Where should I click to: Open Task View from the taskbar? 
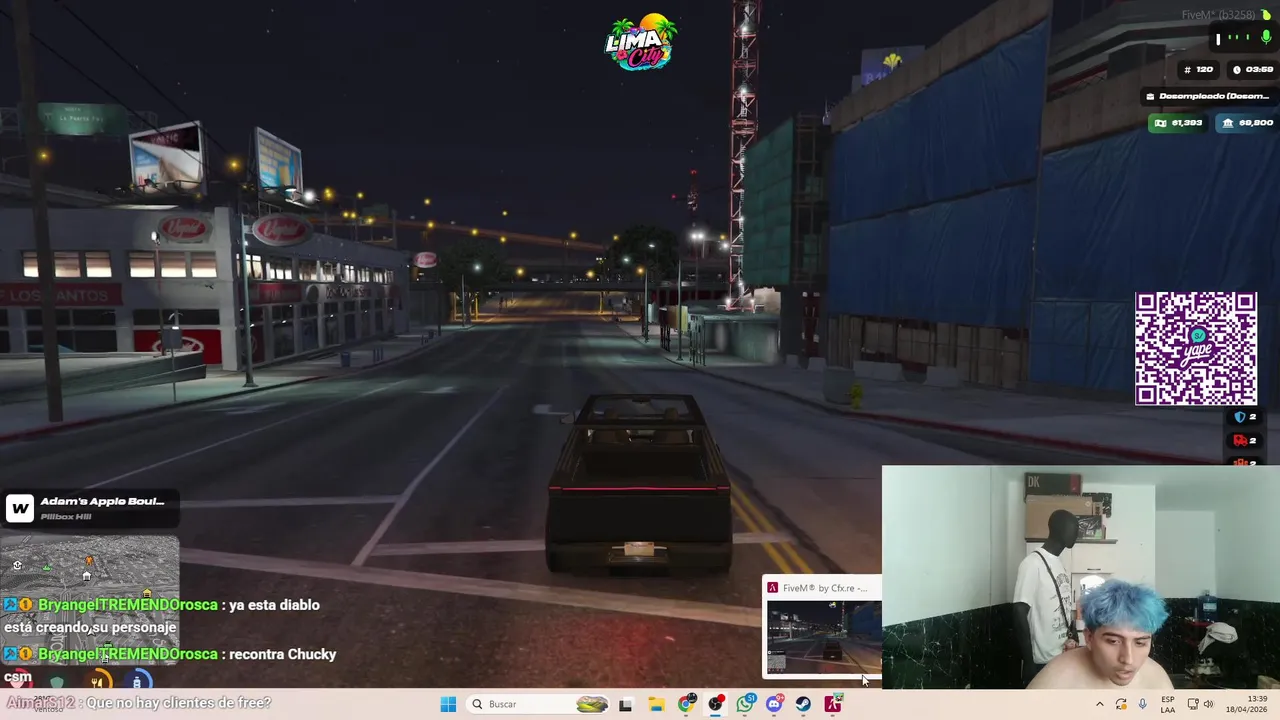click(625, 704)
